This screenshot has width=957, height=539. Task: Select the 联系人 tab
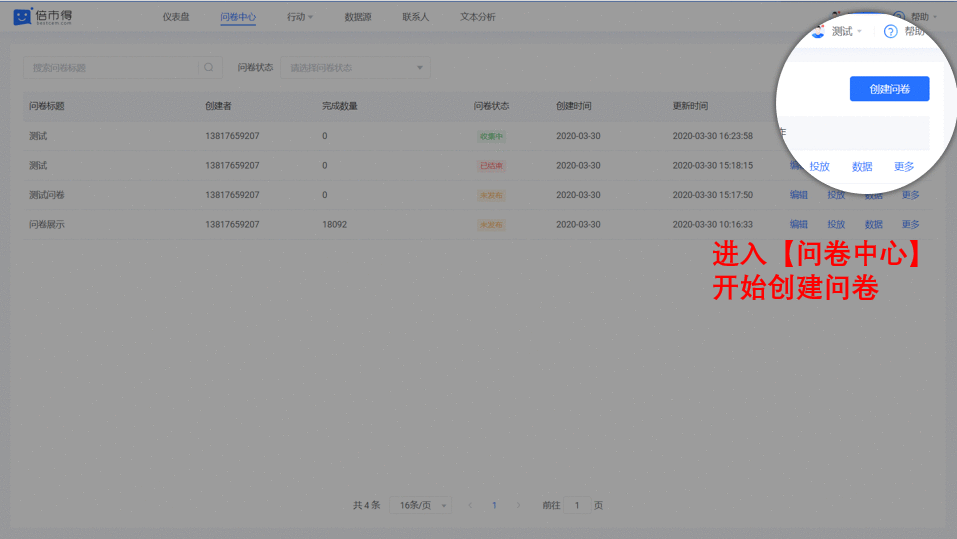tap(415, 17)
